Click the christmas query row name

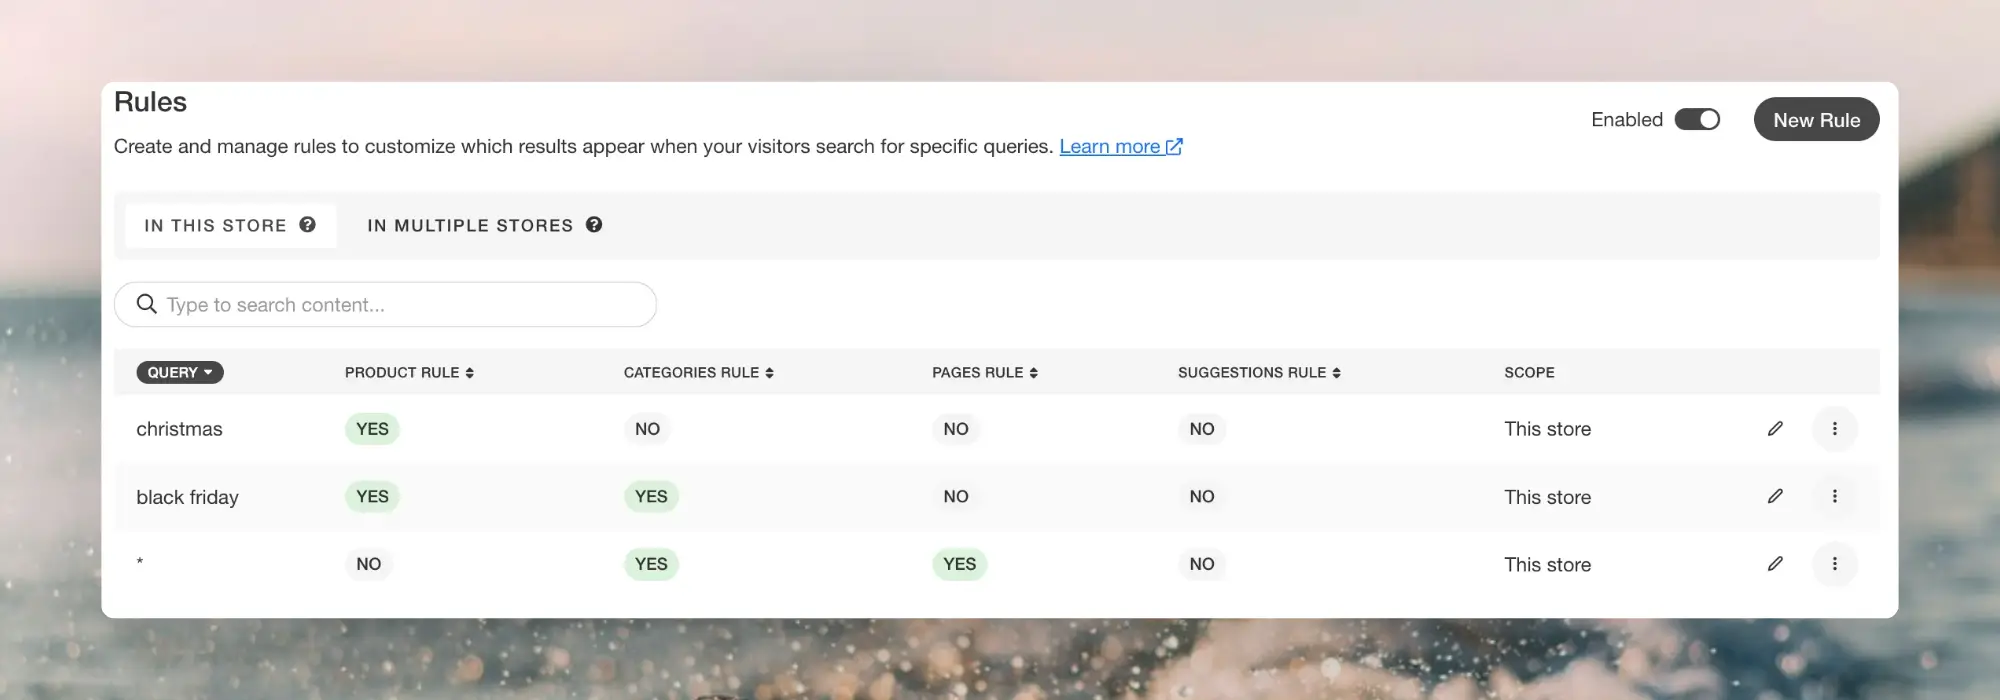[x=180, y=429]
